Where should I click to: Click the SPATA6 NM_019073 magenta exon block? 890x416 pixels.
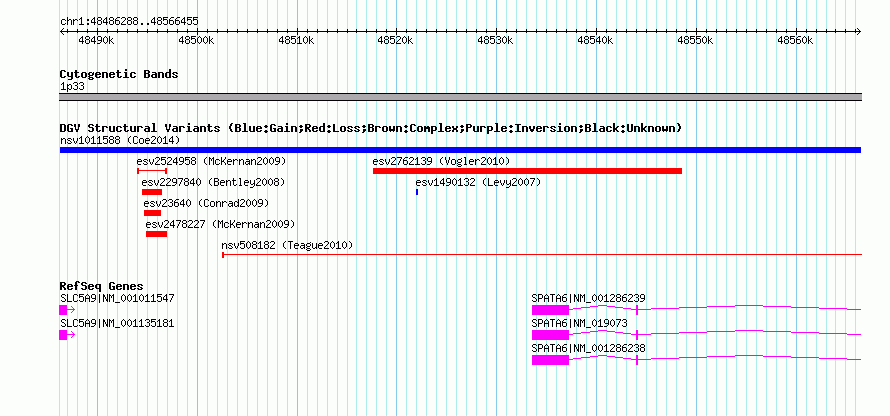(x=550, y=335)
